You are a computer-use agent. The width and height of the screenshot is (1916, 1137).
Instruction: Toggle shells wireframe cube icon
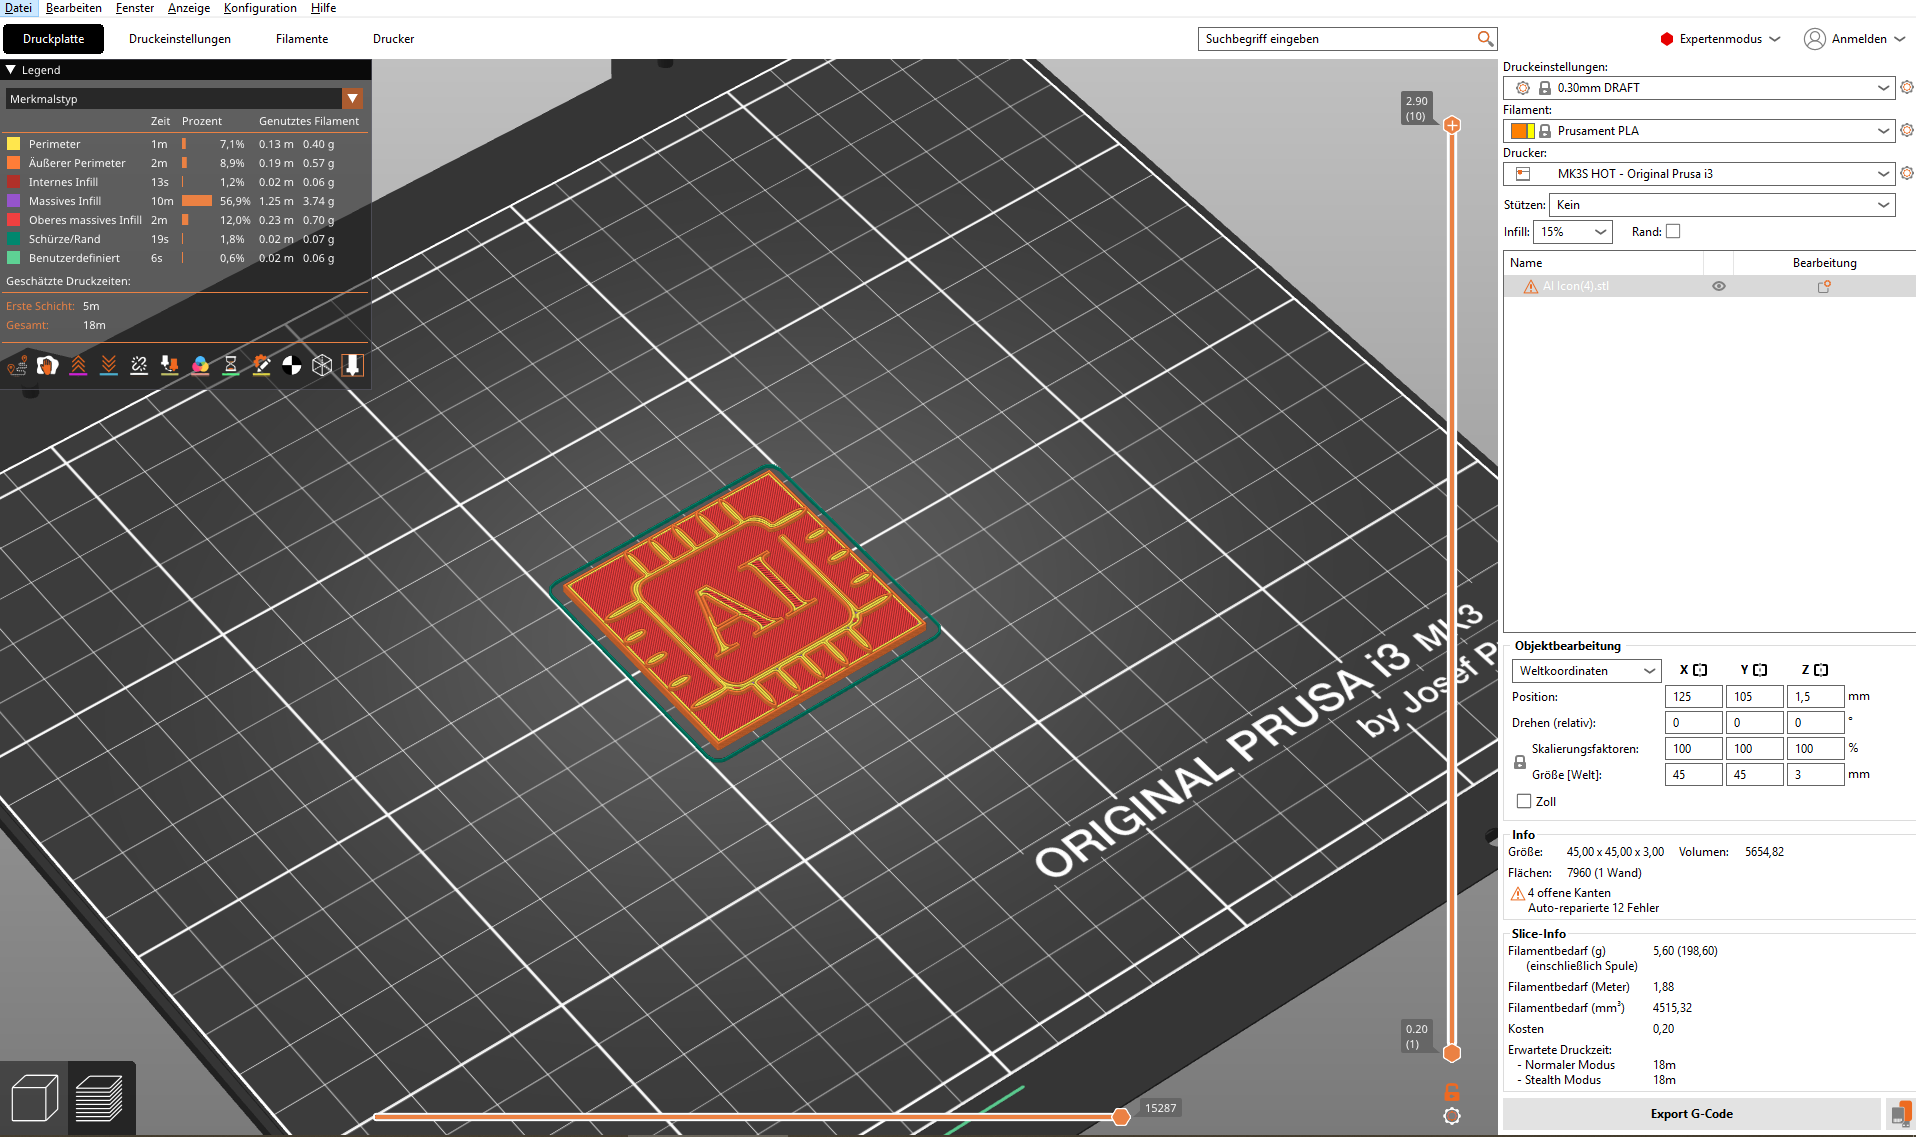pyautogui.click(x=322, y=366)
